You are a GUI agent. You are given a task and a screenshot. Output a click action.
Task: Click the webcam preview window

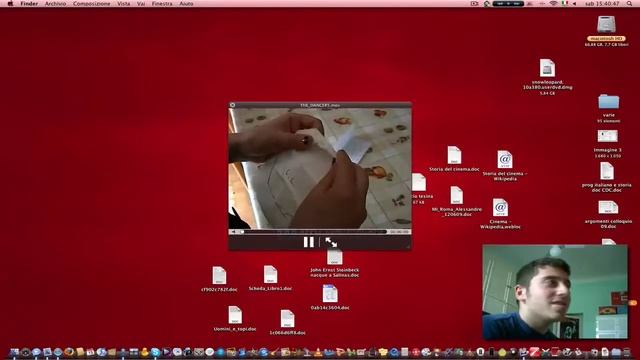tap(555, 292)
